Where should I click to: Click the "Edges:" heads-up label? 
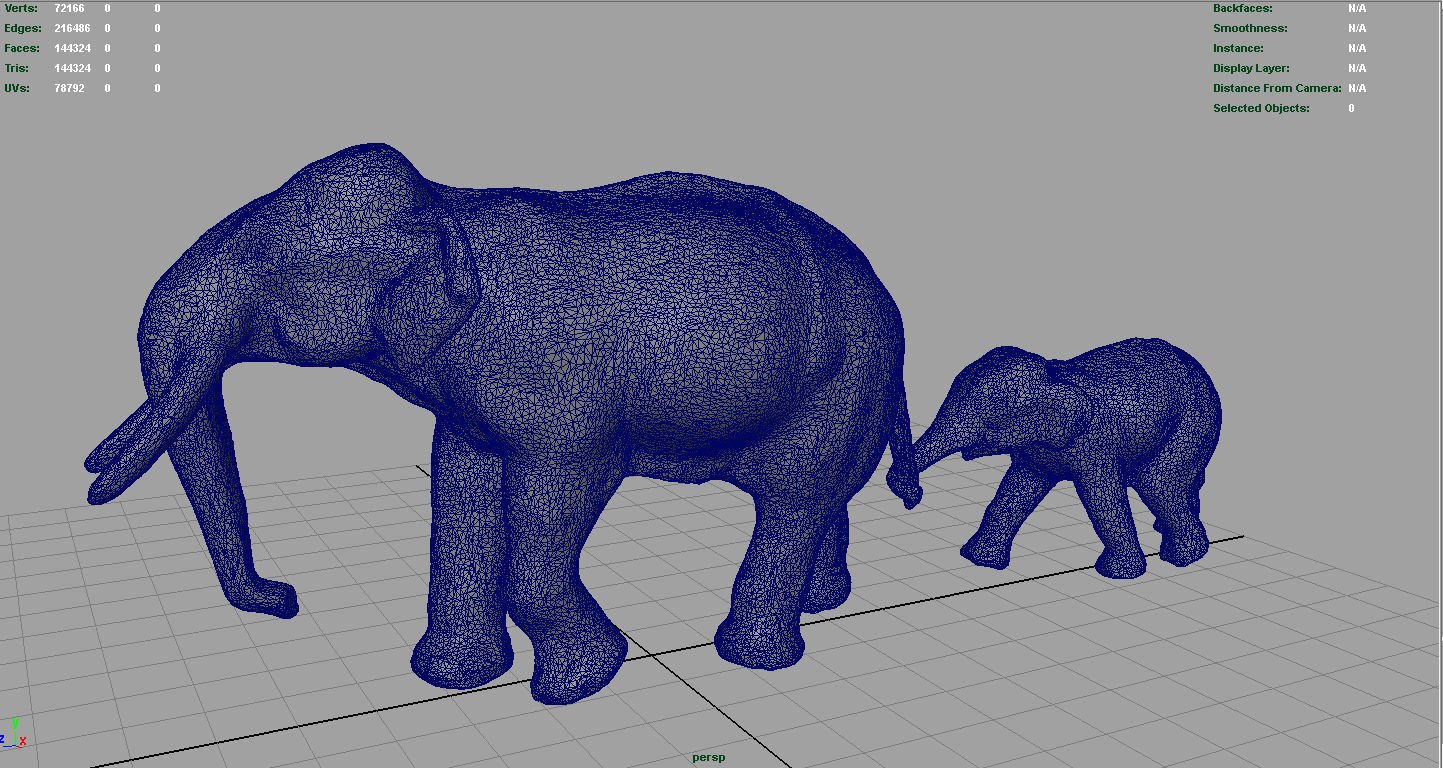23,28
